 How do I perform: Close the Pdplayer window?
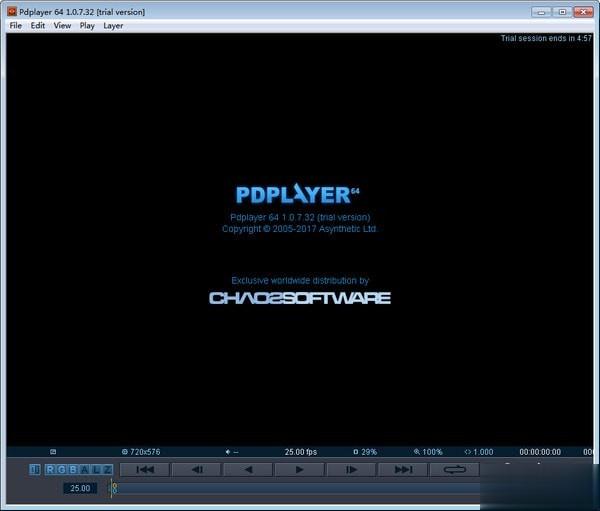click(583, 12)
